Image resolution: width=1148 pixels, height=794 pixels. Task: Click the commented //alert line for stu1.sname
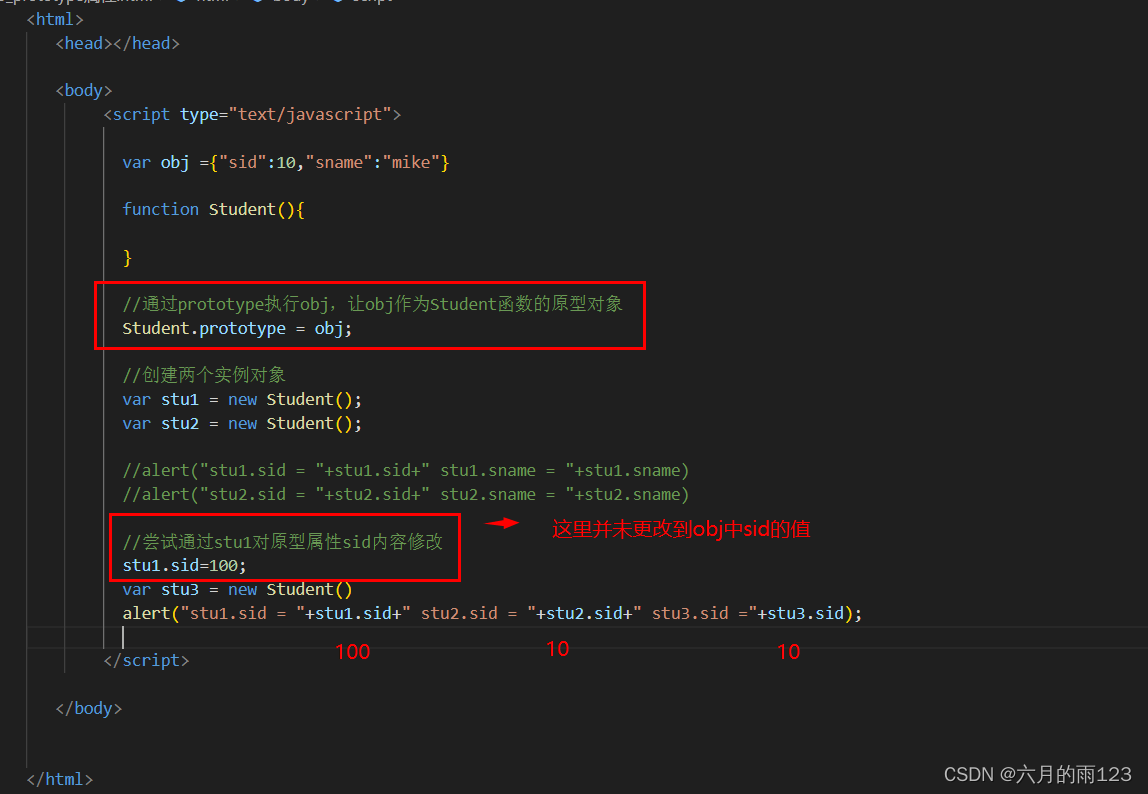tap(406, 471)
